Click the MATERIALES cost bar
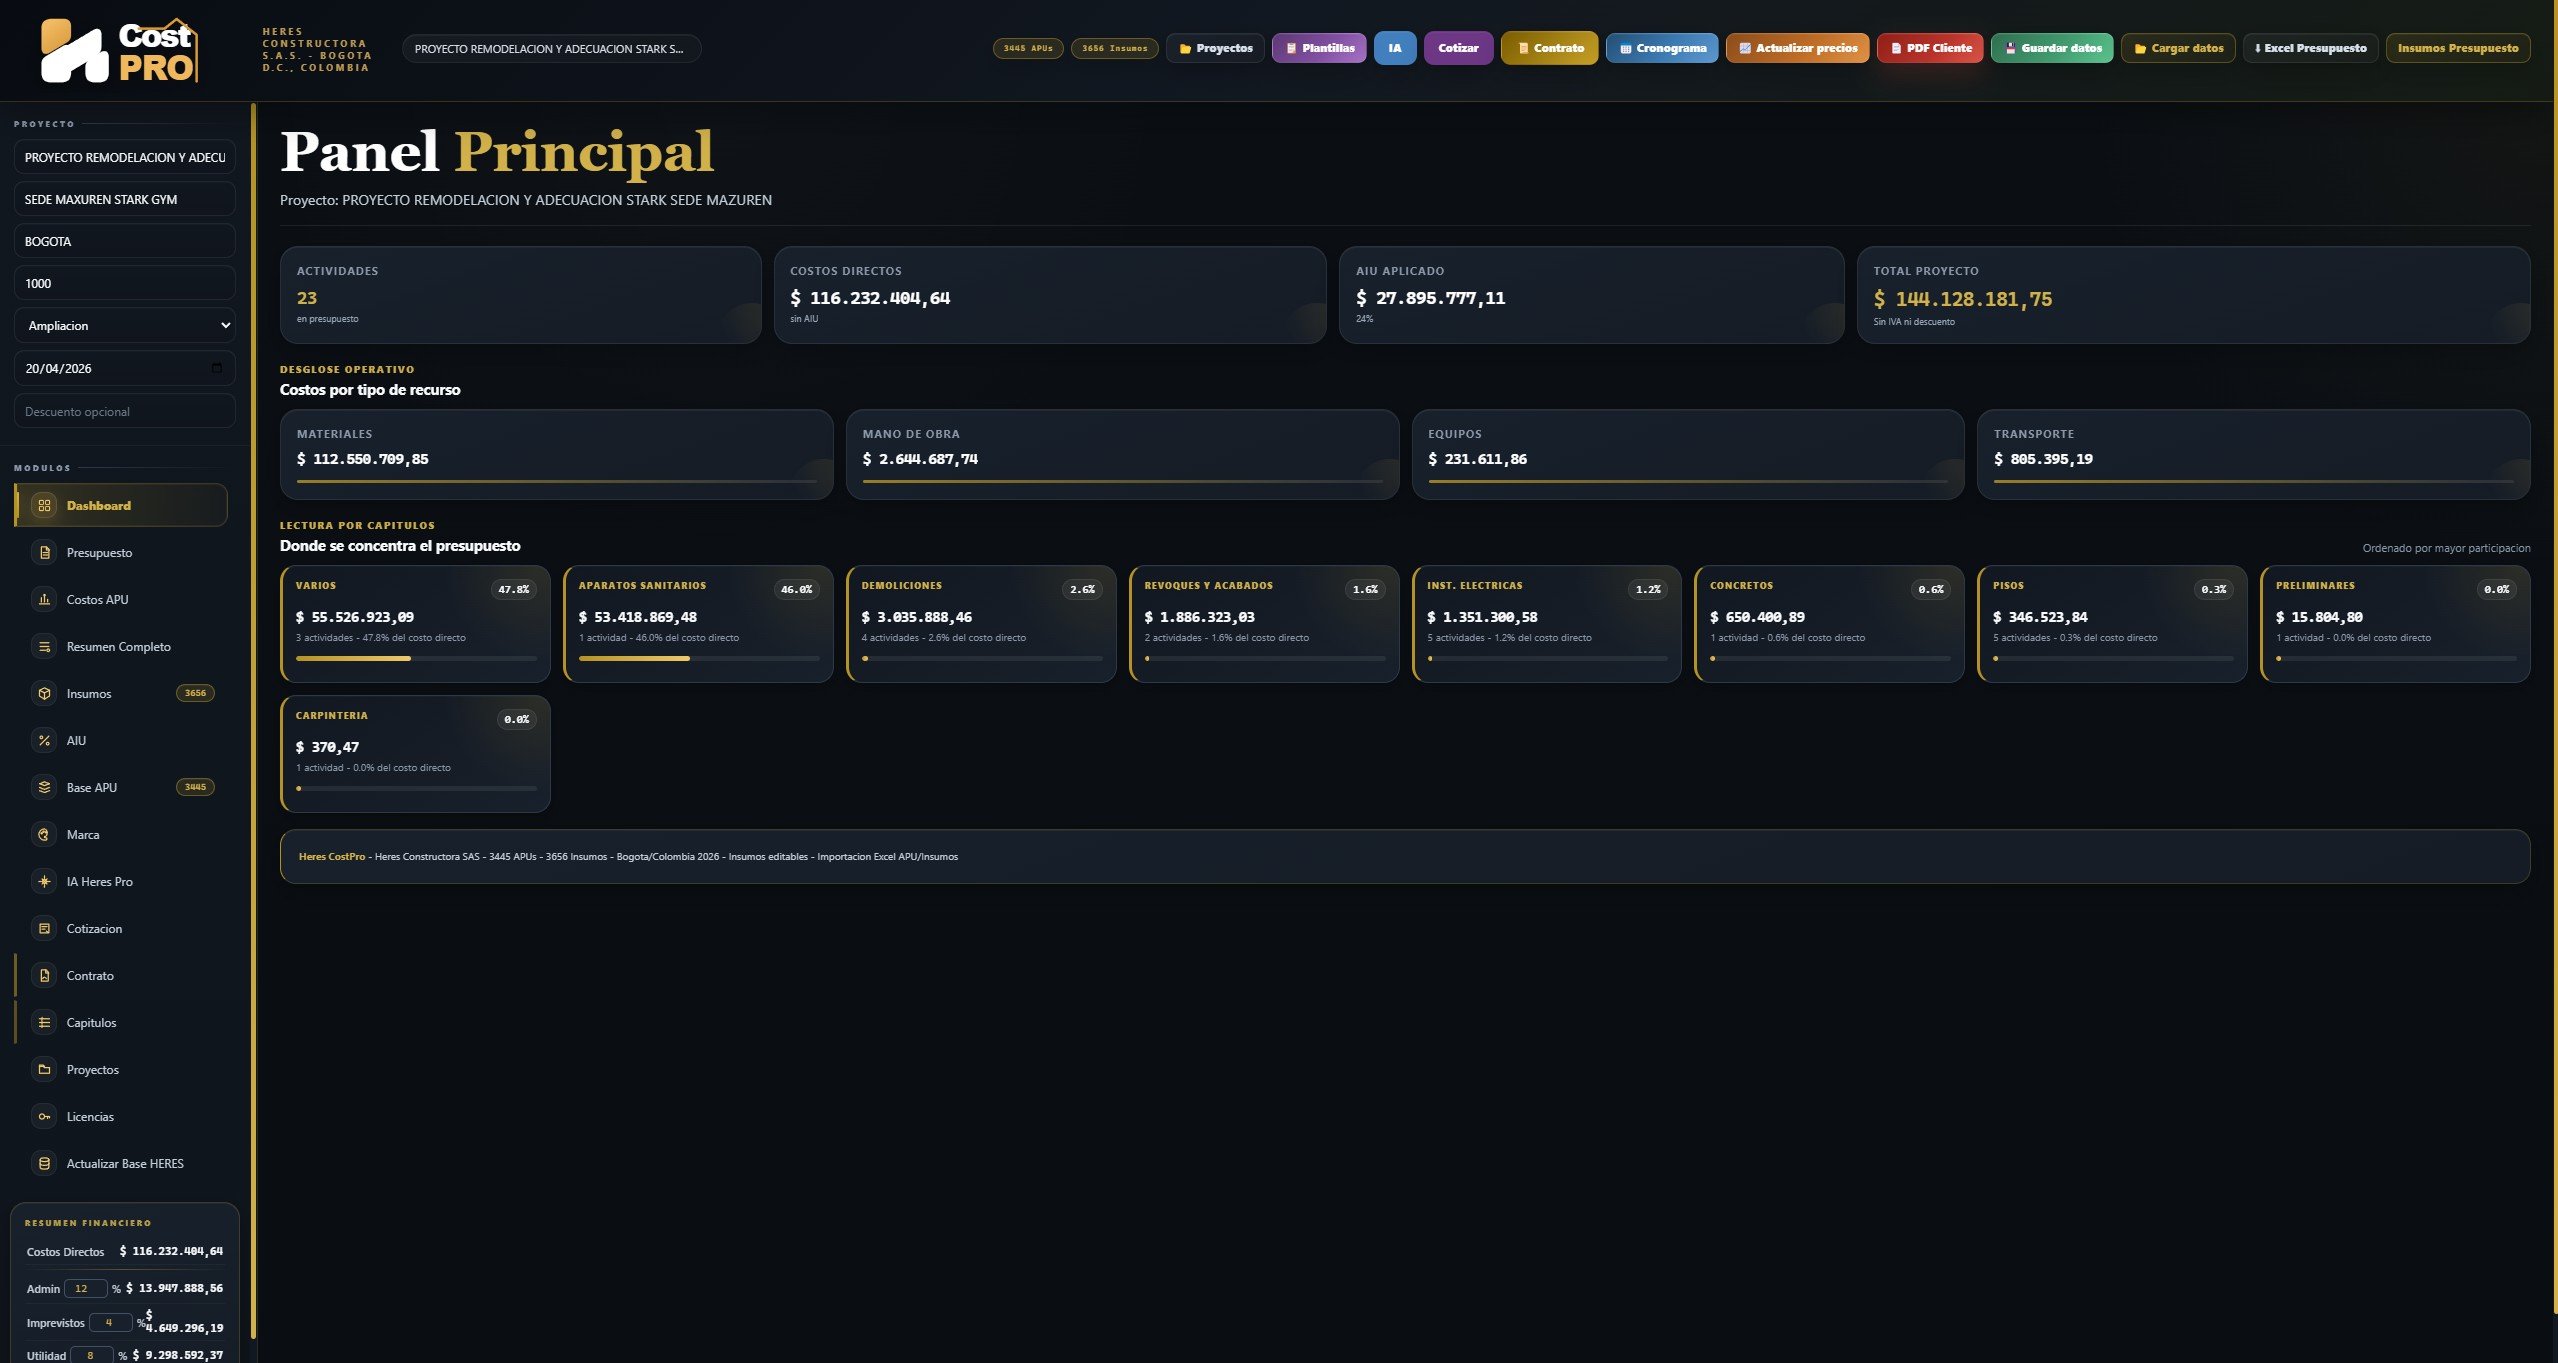Viewport: 2558px width, 1363px height. click(x=557, y=482)
